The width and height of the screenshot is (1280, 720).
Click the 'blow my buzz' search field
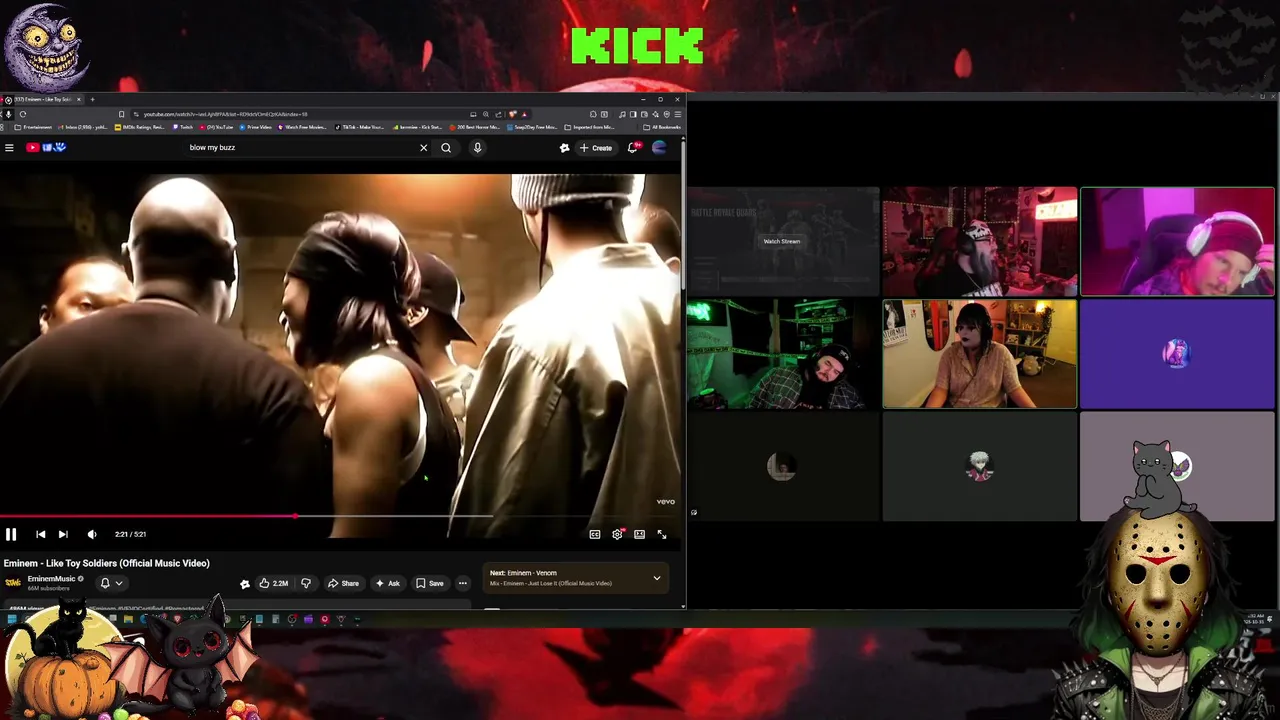coord(300,148)
